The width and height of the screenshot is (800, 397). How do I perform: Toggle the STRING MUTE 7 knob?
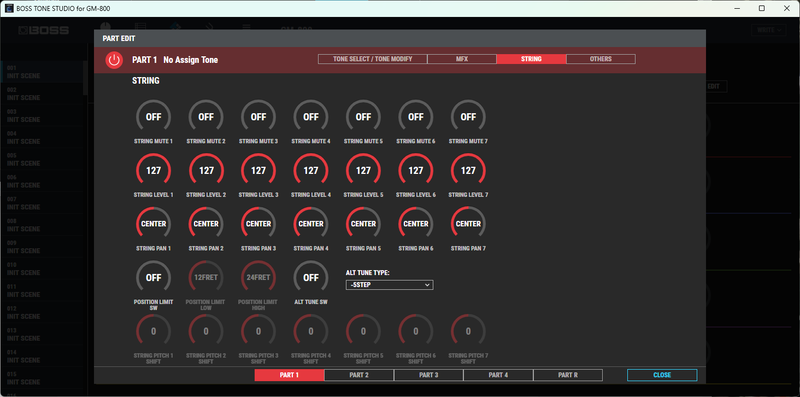468,117
